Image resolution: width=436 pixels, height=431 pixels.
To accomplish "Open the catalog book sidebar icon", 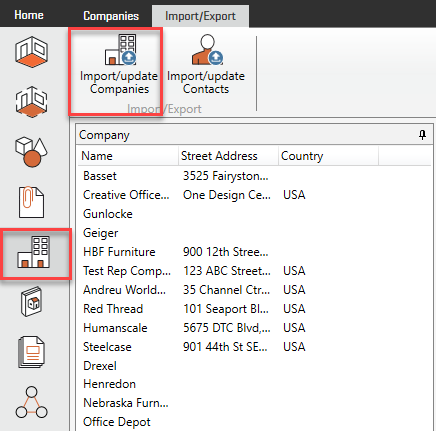I will (31, 302).
